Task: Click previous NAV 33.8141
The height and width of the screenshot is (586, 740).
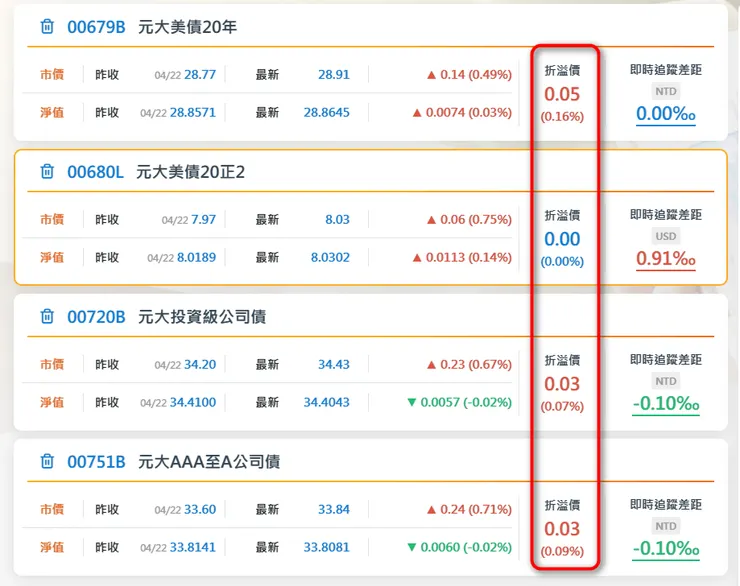Action: [193, 547]
